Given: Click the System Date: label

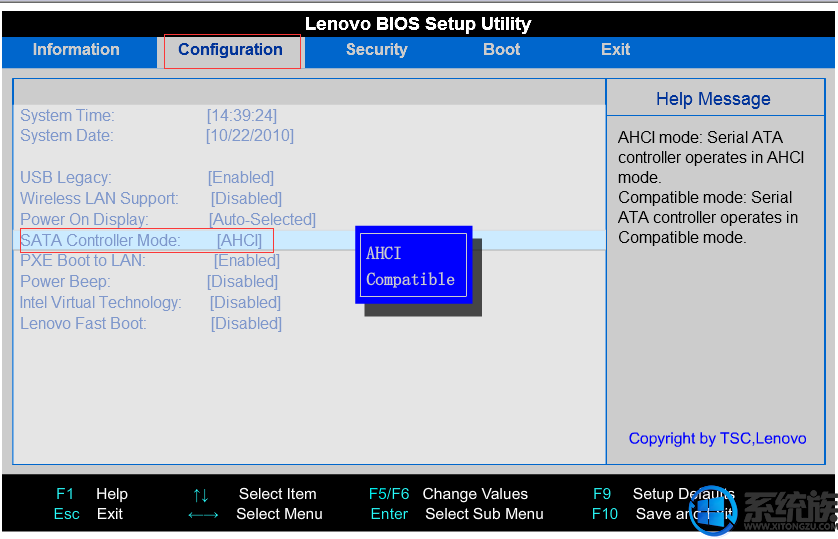Looking at the screenshot, I should (67, 136).
